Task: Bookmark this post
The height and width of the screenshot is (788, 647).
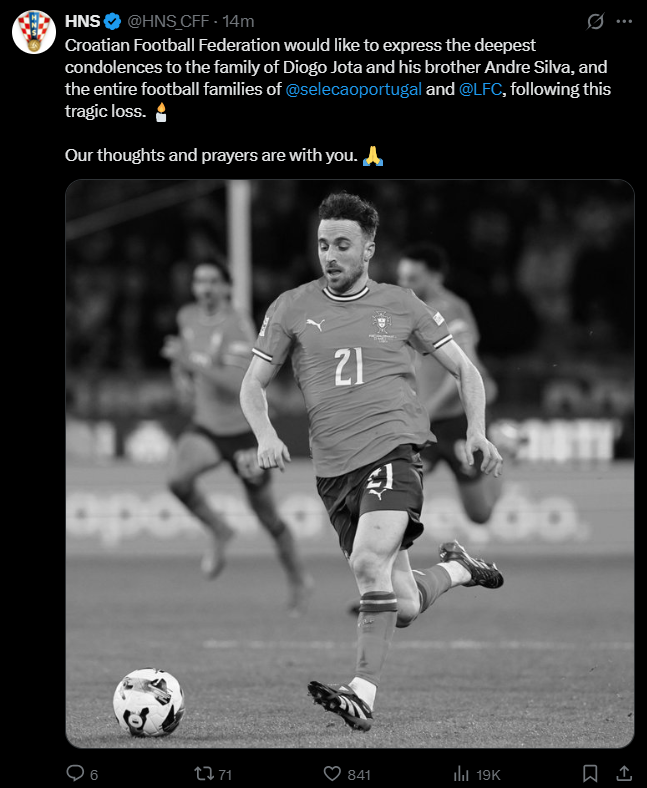Action: 590,773
